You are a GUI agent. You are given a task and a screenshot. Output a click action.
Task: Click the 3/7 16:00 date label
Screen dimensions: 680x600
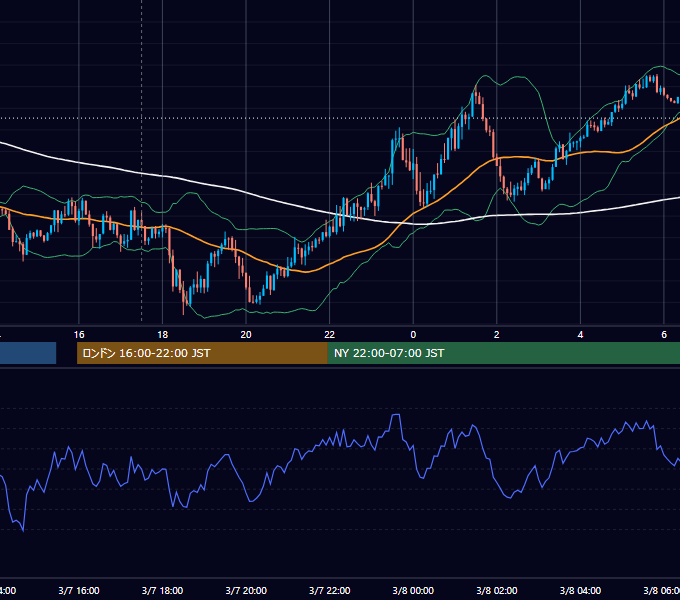tap(79, 590)
